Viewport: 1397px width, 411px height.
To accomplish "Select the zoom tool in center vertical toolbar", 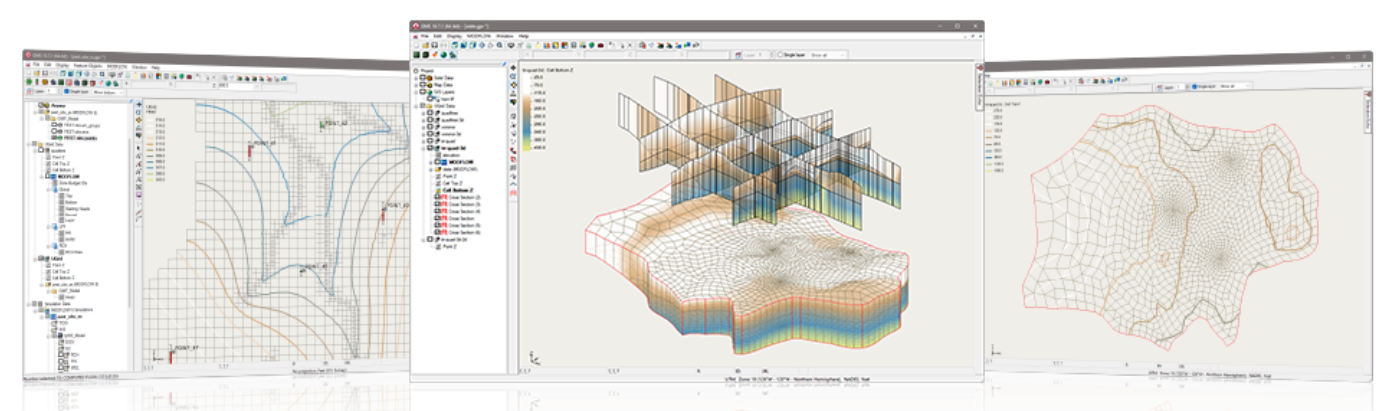I will tap(514, 75).
